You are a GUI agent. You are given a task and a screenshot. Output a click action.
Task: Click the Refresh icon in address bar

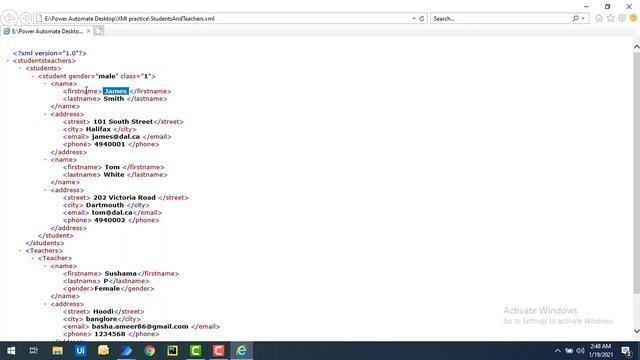pyautogui.click(x=422, y=18)
